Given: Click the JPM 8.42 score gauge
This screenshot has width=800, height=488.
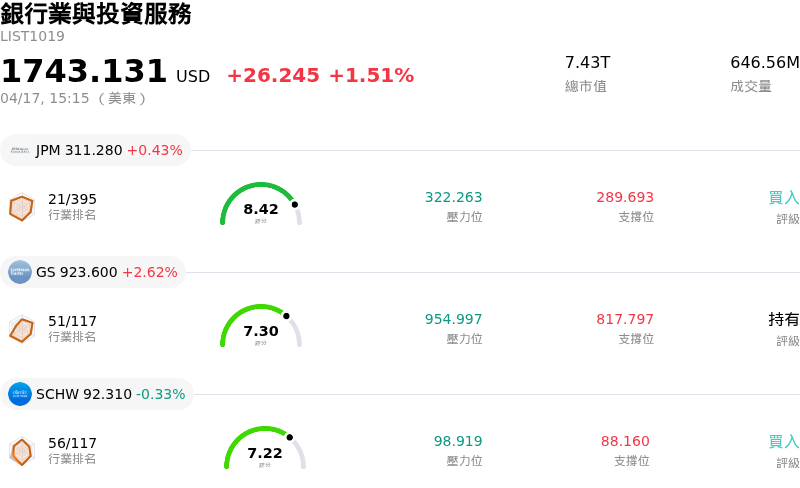Looking at the screenshot, I should pyautogui.click(x=261, y=205).
